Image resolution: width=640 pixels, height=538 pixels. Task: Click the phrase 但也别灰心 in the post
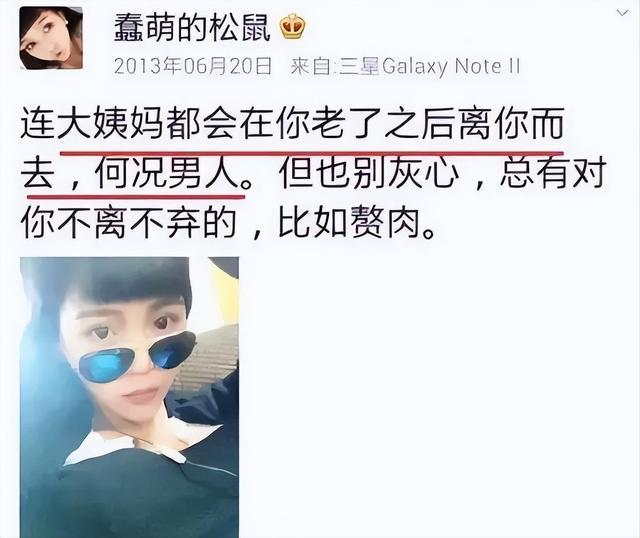(x=369, y=174)
